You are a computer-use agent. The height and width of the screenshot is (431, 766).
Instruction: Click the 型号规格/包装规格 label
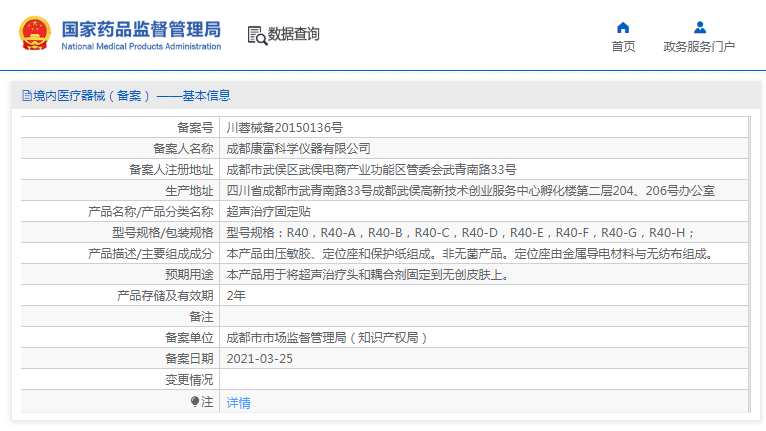pos(163,233)
